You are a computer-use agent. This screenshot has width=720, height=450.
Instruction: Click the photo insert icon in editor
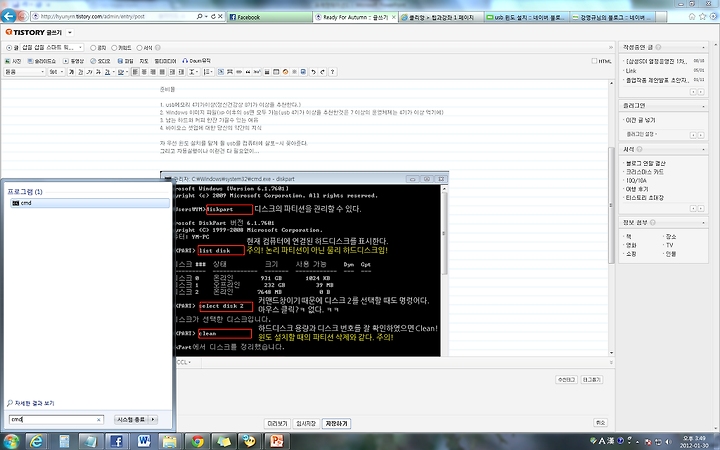tap(7, 61)
